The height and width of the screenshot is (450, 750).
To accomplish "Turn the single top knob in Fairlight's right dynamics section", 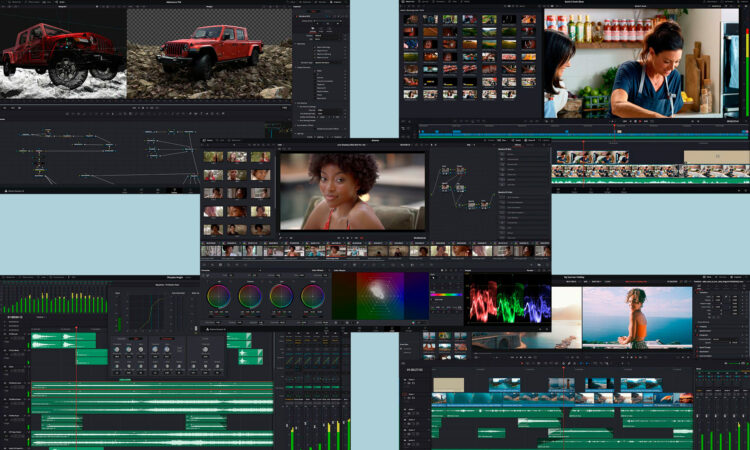I will click(x=205, y=350).
